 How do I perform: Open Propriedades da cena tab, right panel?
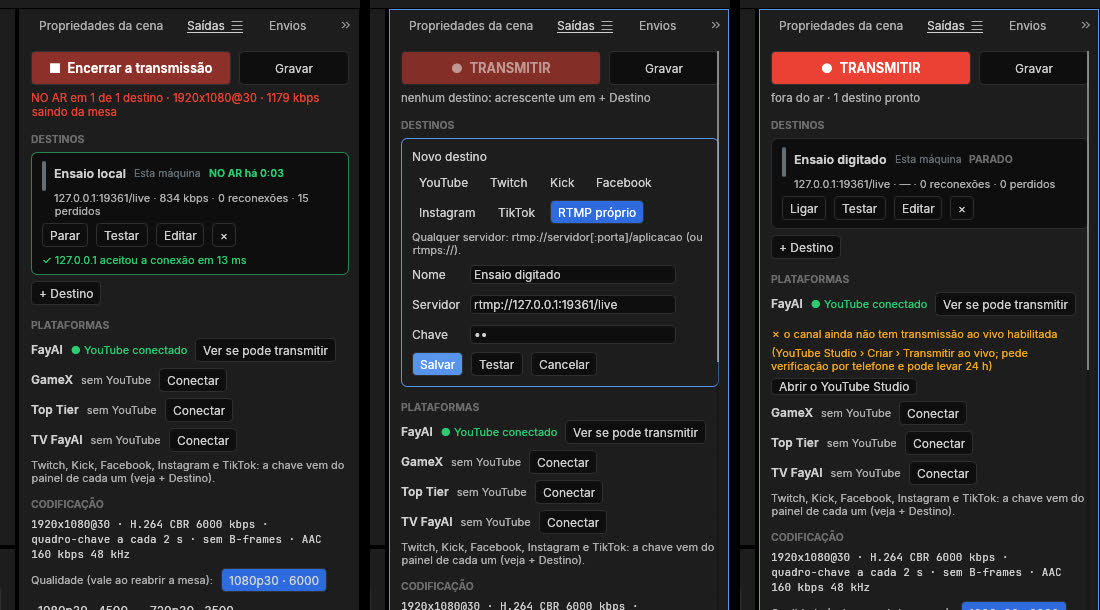click(x=840, y=26)
